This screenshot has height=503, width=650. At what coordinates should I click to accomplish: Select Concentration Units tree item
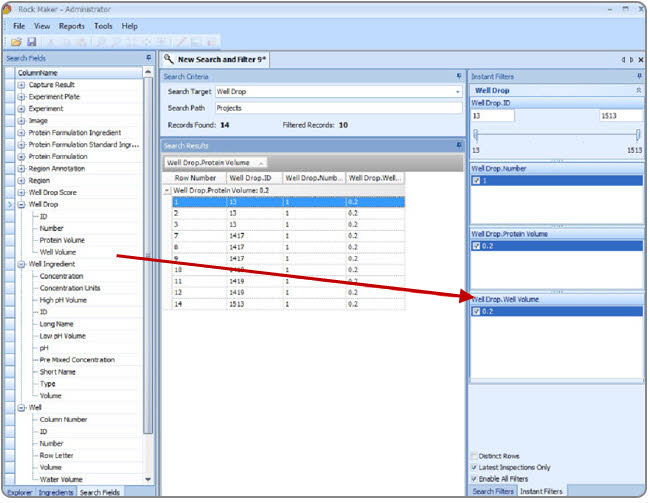70,288
